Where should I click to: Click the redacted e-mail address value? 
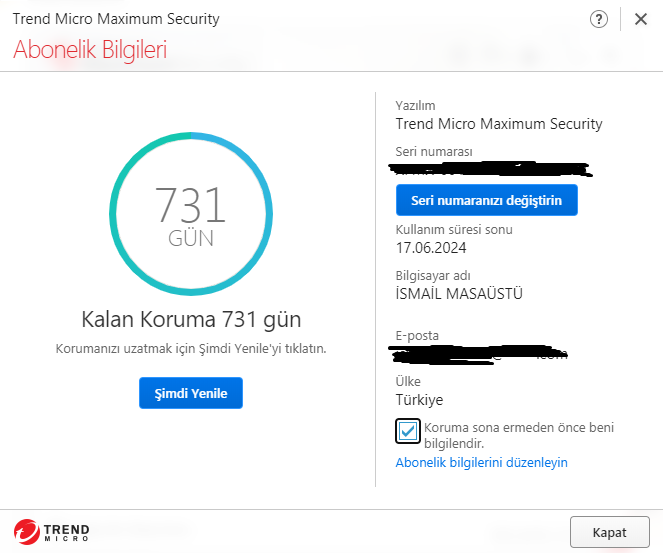coord(480,353)
